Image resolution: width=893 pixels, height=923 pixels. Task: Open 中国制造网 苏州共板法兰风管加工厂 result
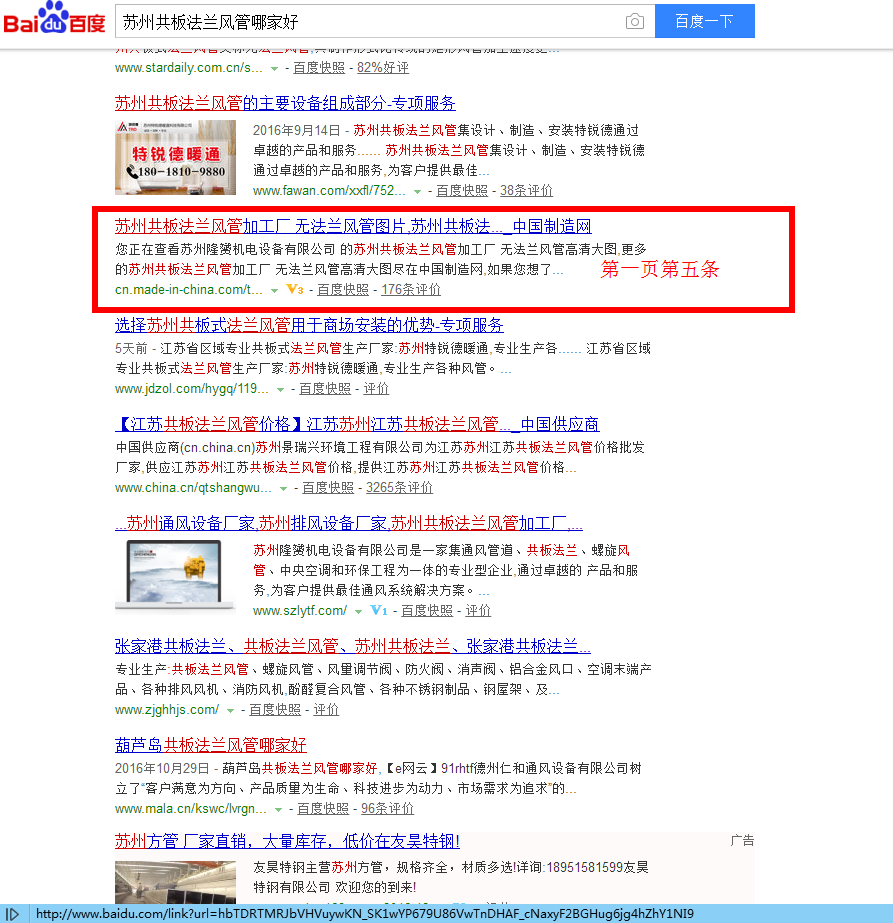(x=353, y=226)
